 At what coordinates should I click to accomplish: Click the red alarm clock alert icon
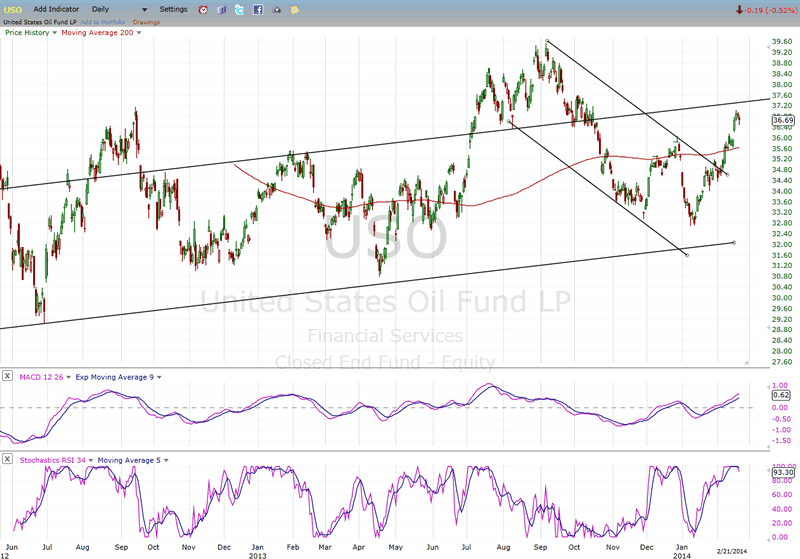click(203, 10)
